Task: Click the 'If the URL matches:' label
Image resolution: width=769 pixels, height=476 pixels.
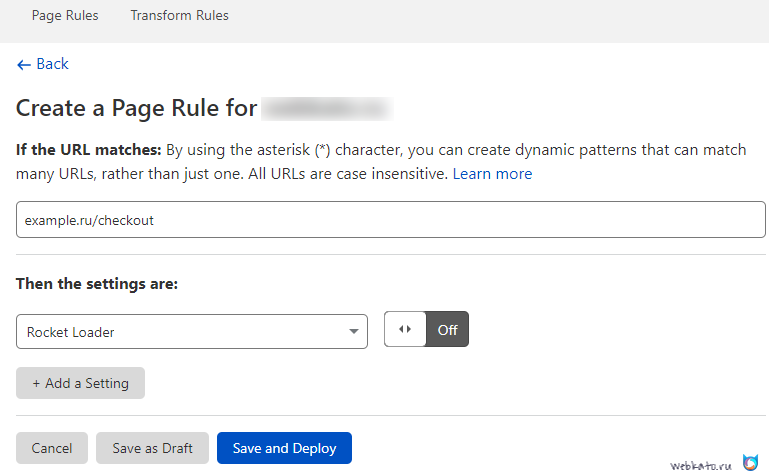Action: [88, 150]
